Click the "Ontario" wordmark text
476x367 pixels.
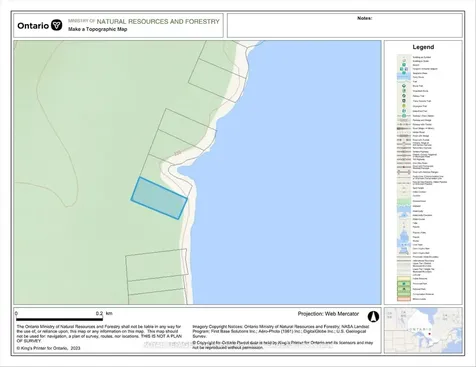point(33,26)
